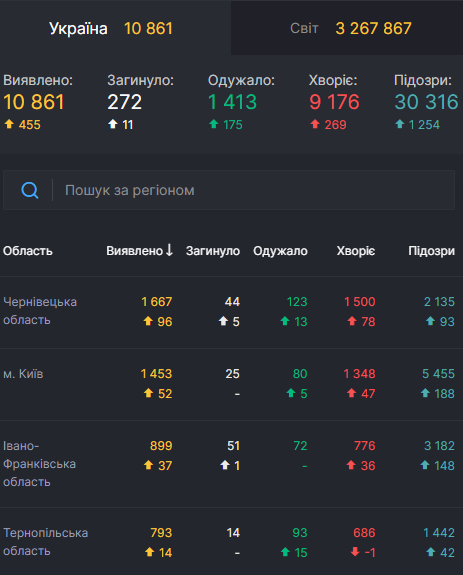Screen dimensions: 463x575
Task: Click the yellow up arrow beside 455
Action: pyautogui.click(x=9, y=124)
